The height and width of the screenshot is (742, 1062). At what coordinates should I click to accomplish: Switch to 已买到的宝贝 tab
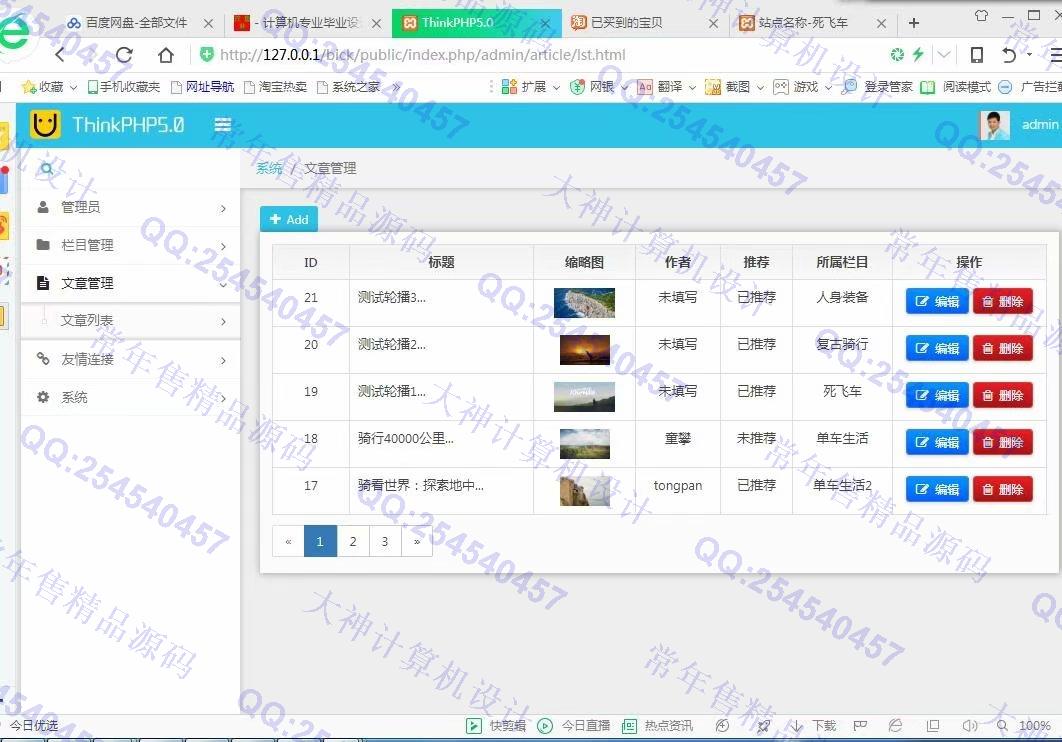(x=643, y=23)
